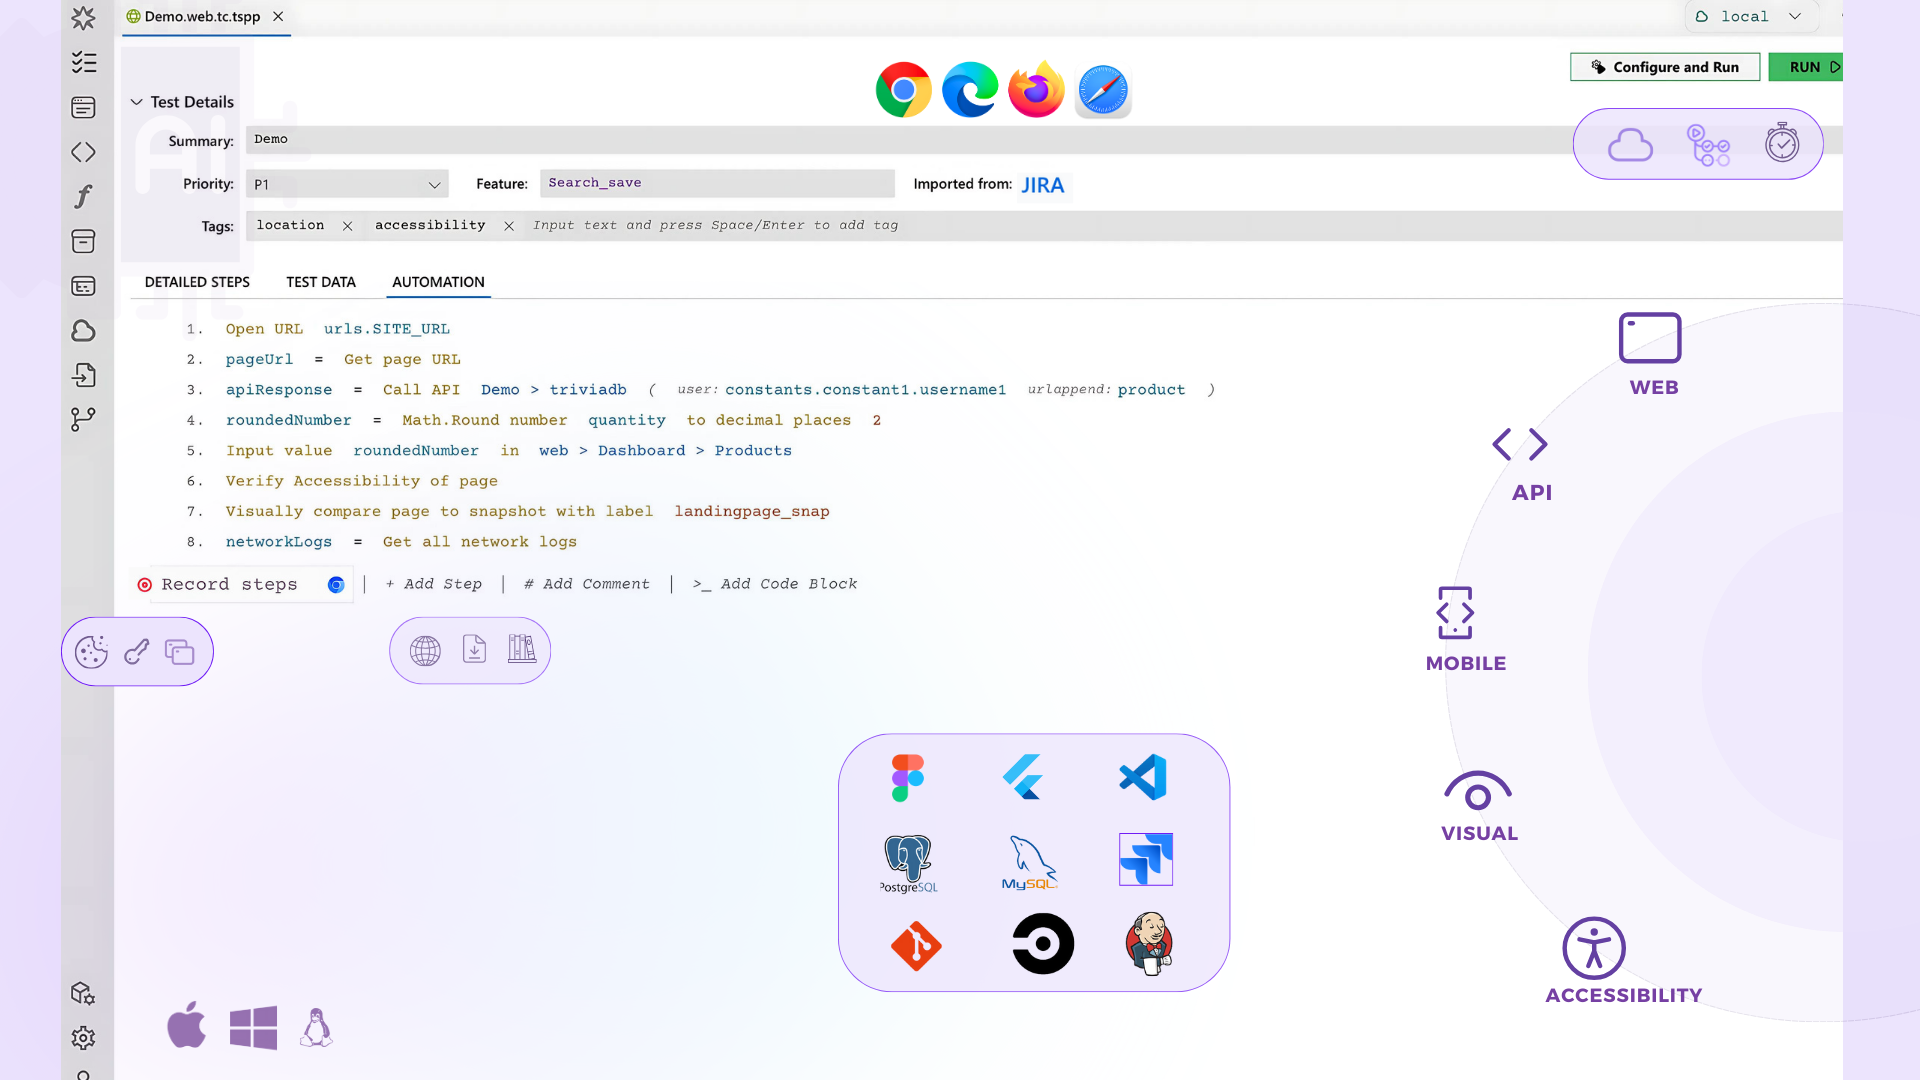1920x1080 pixels.
Task: Click the Jenkins integration icon
Action: pos(1149,943)
